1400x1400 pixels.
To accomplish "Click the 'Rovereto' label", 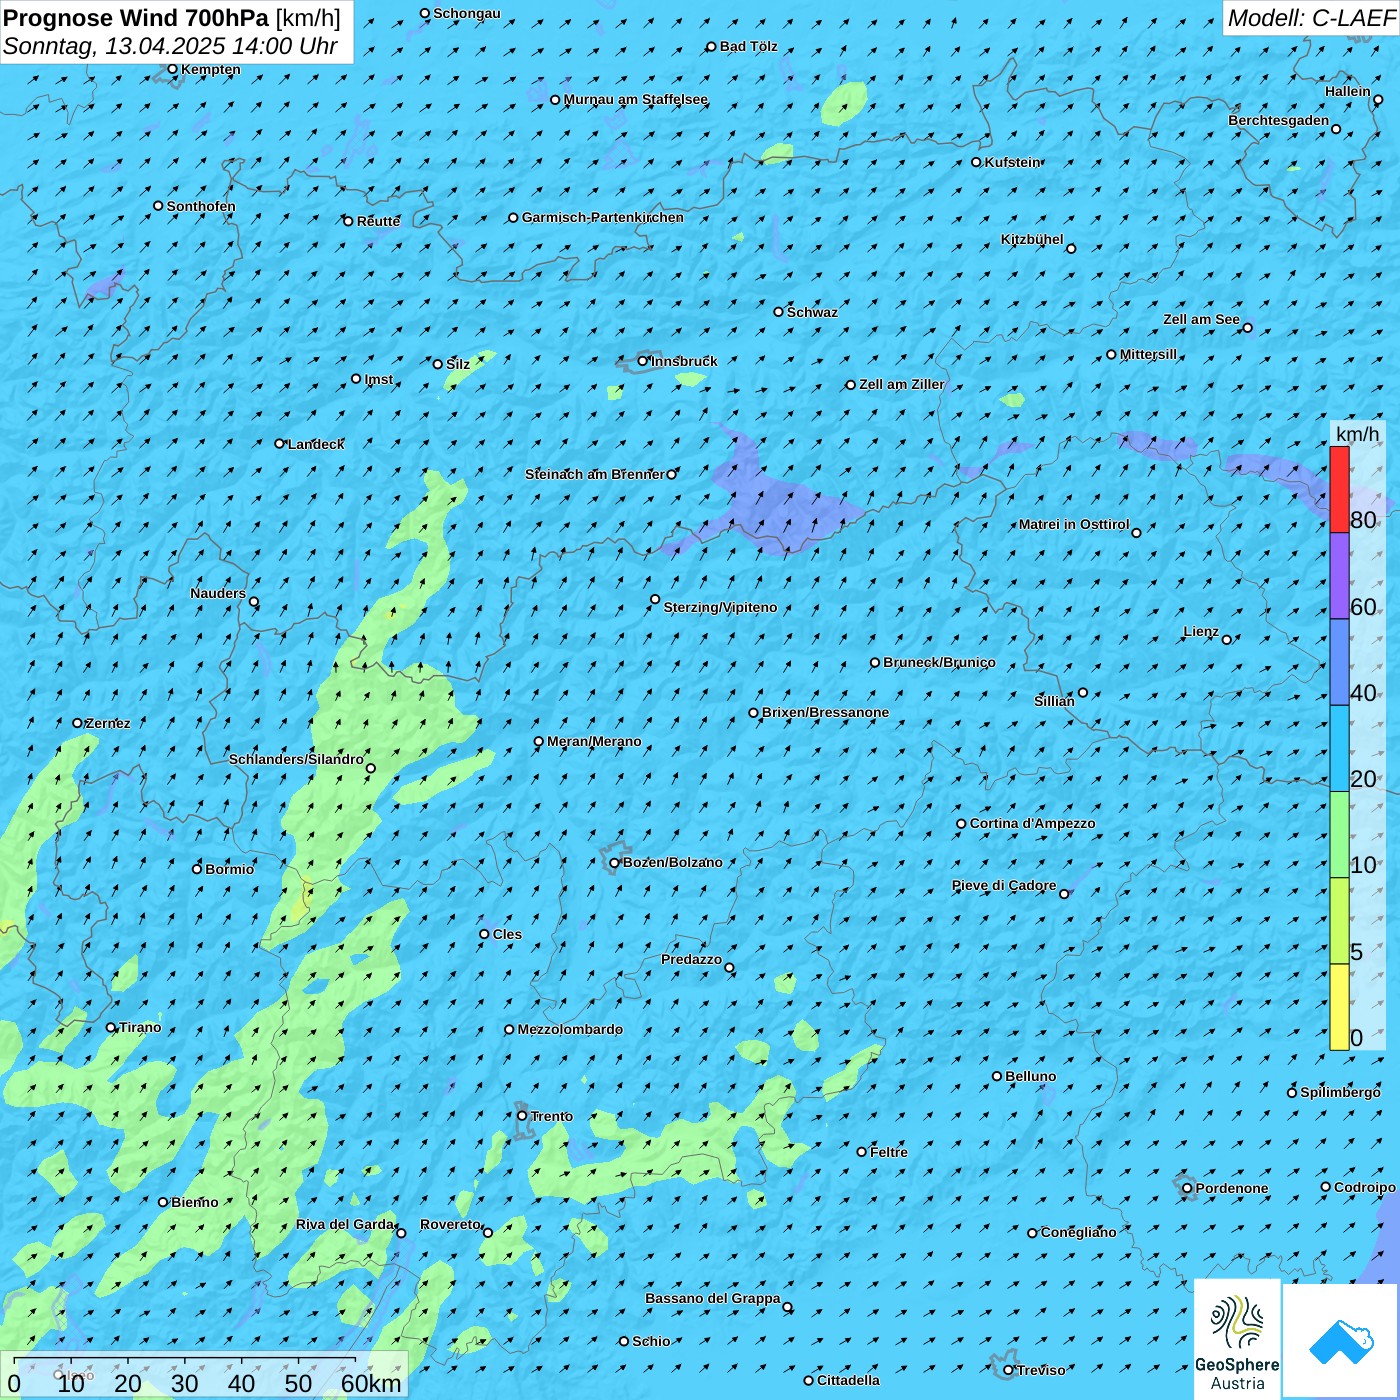I will (x=451, y=1224).
